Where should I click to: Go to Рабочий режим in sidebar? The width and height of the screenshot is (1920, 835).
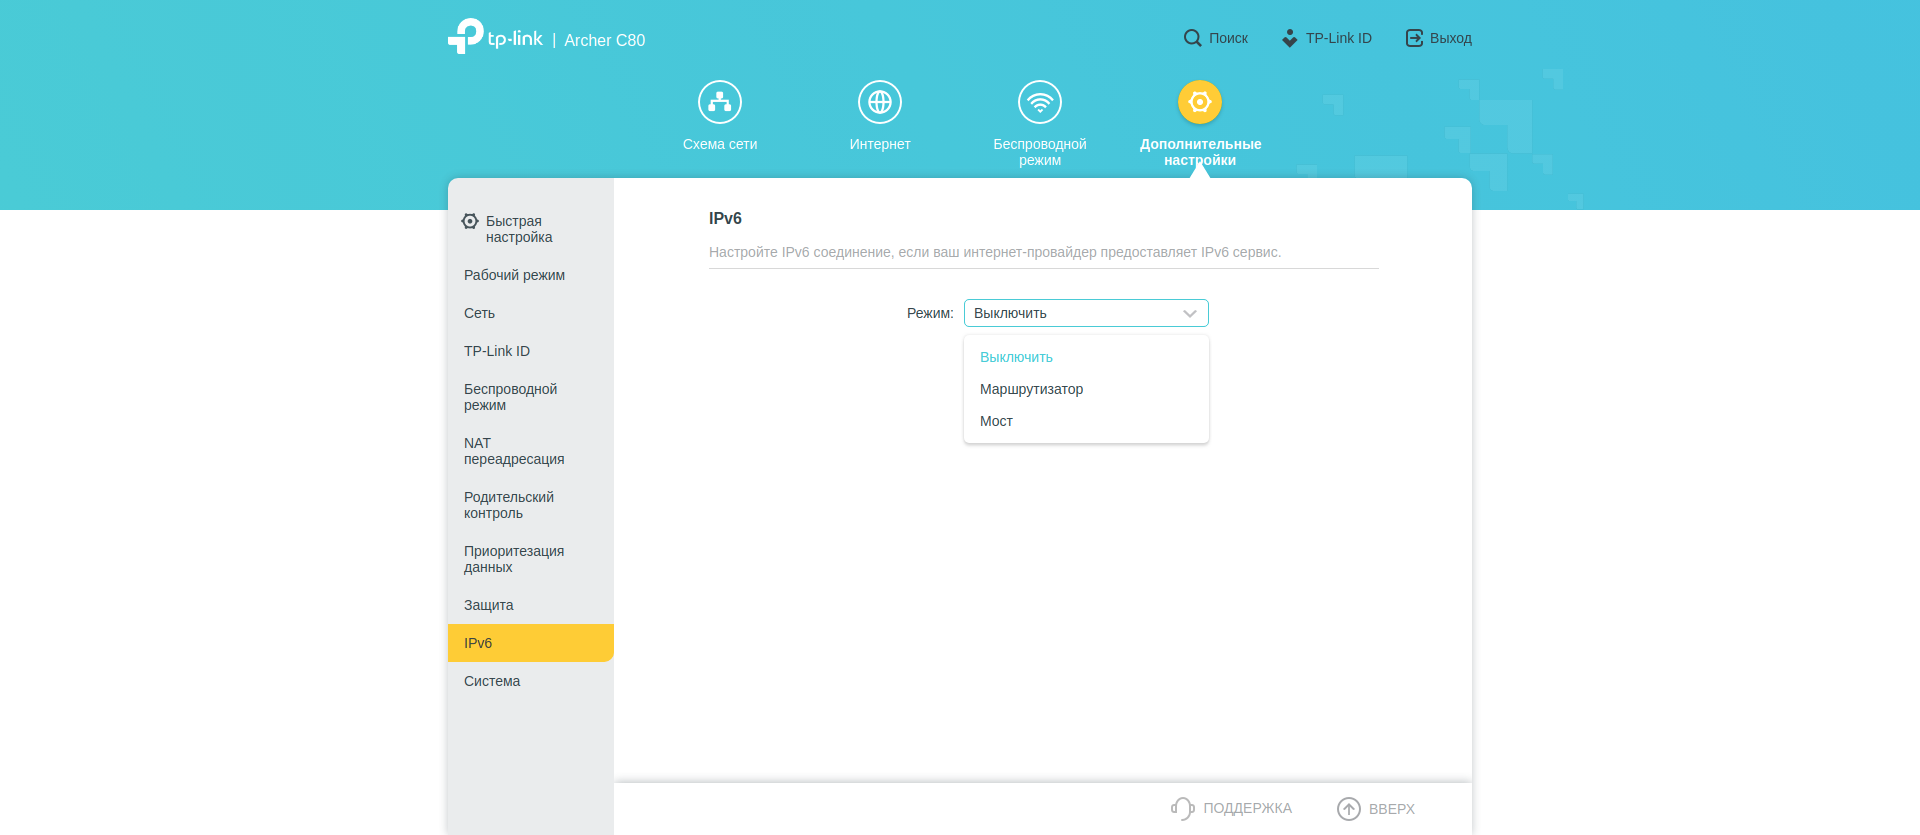[514, 275]
